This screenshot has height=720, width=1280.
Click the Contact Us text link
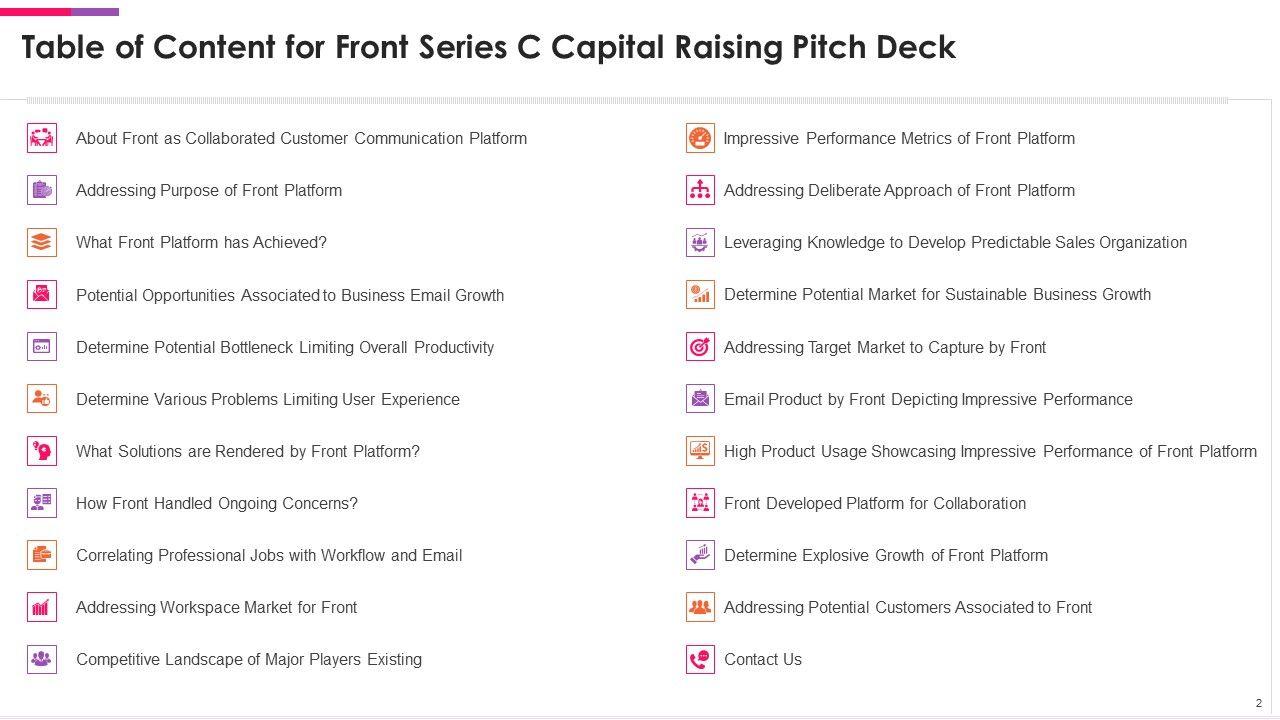tap(763, 659)
